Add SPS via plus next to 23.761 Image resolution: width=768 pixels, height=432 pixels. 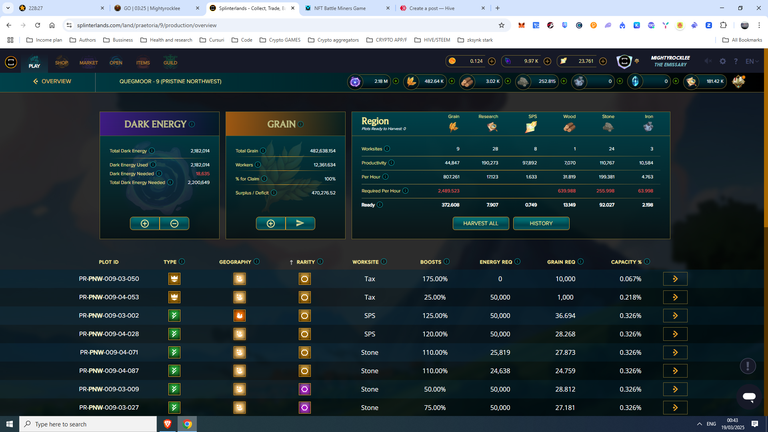coord(603,61)
